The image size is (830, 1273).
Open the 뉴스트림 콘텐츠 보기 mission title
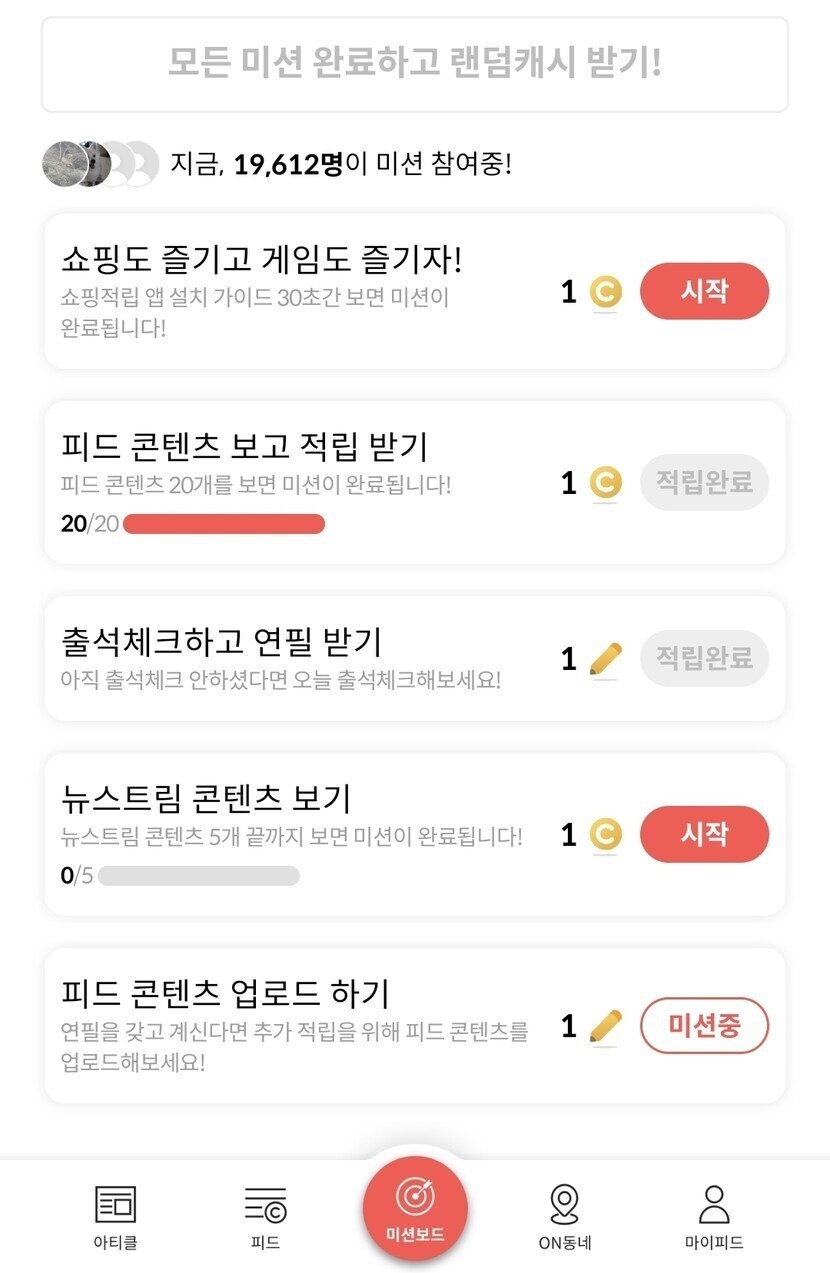click(205, 798)
